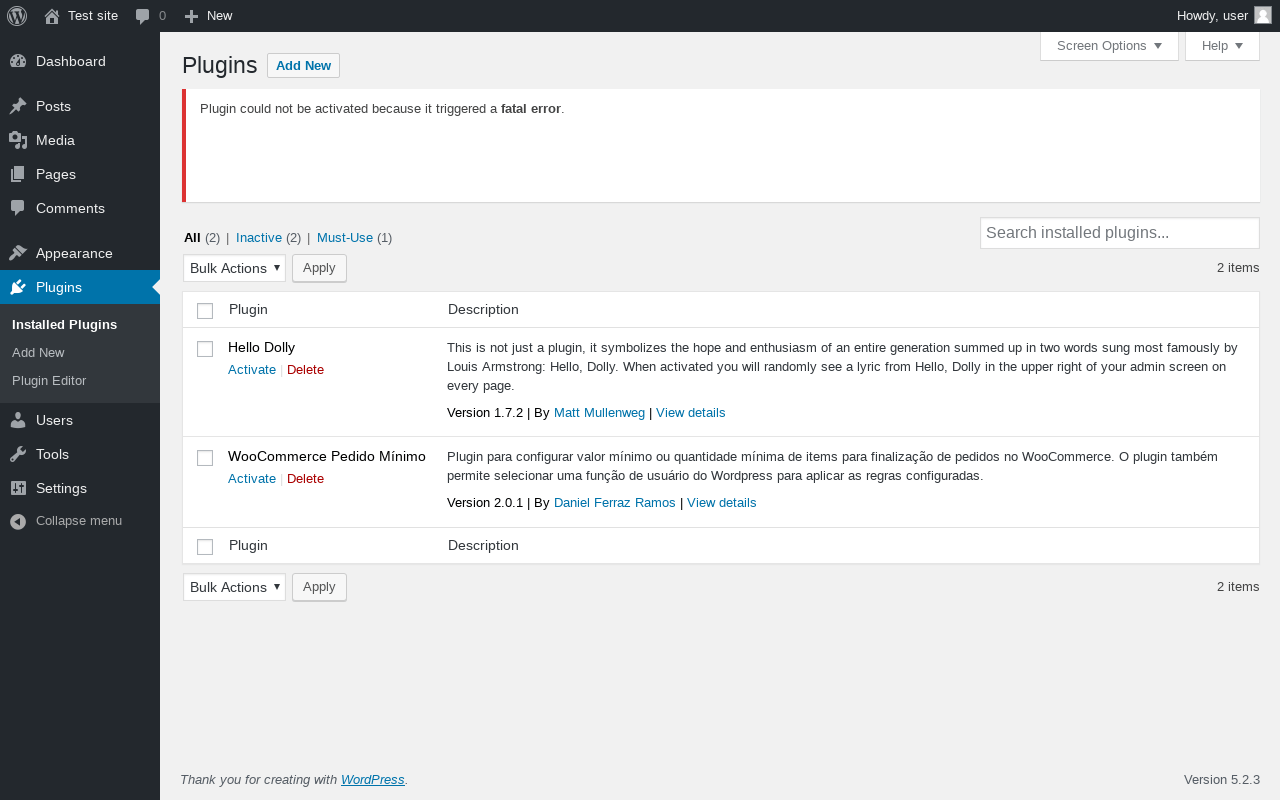1280x800 pixels.
Task: Activate the Hello Dolly plugin
Action: [252, 369]
